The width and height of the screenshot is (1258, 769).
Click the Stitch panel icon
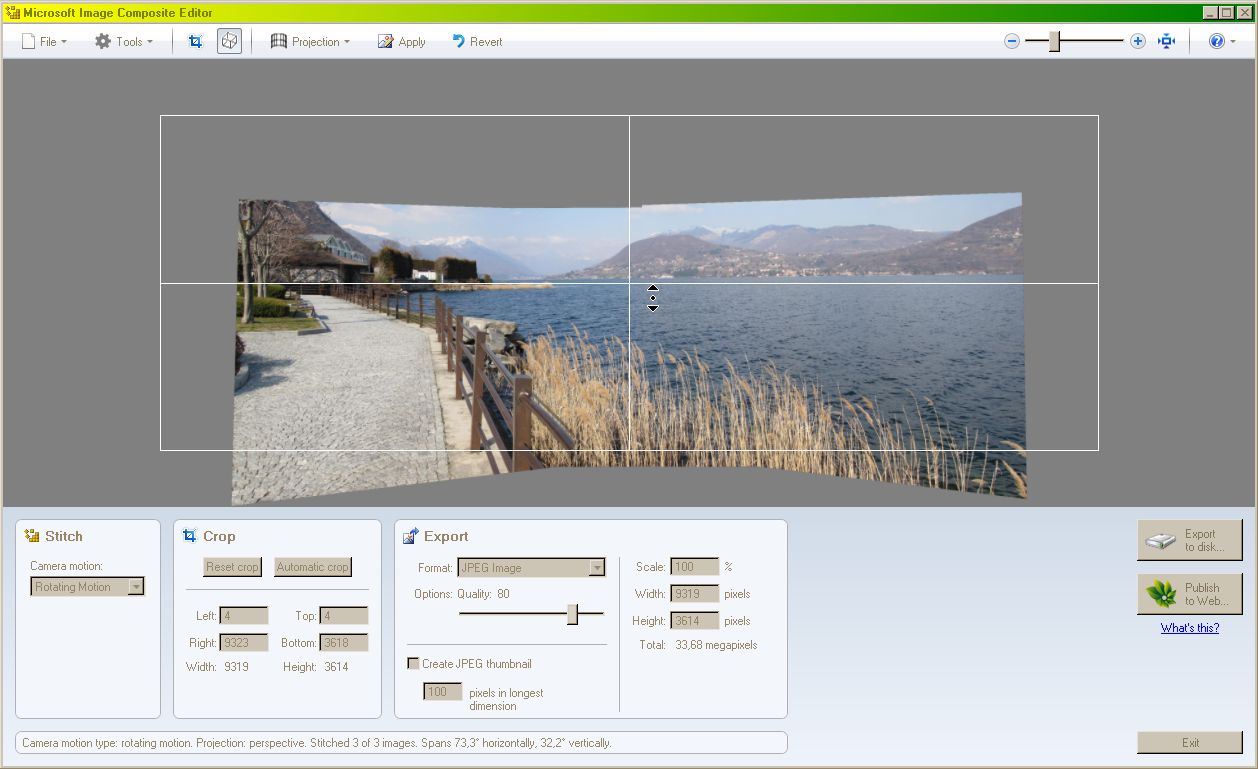click(32, 536)
